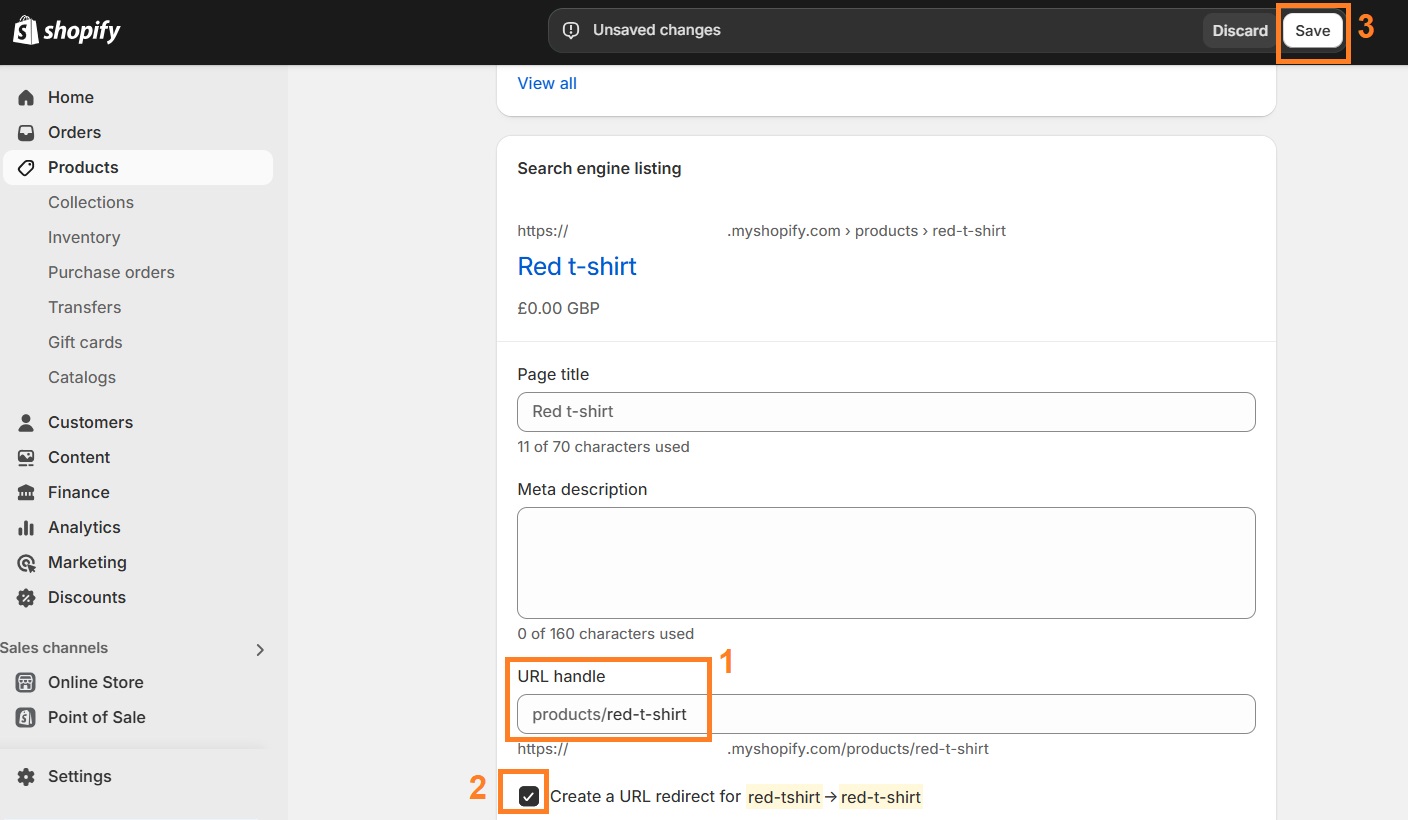Click the full URL under URL handle field

[x=753, y=749]
